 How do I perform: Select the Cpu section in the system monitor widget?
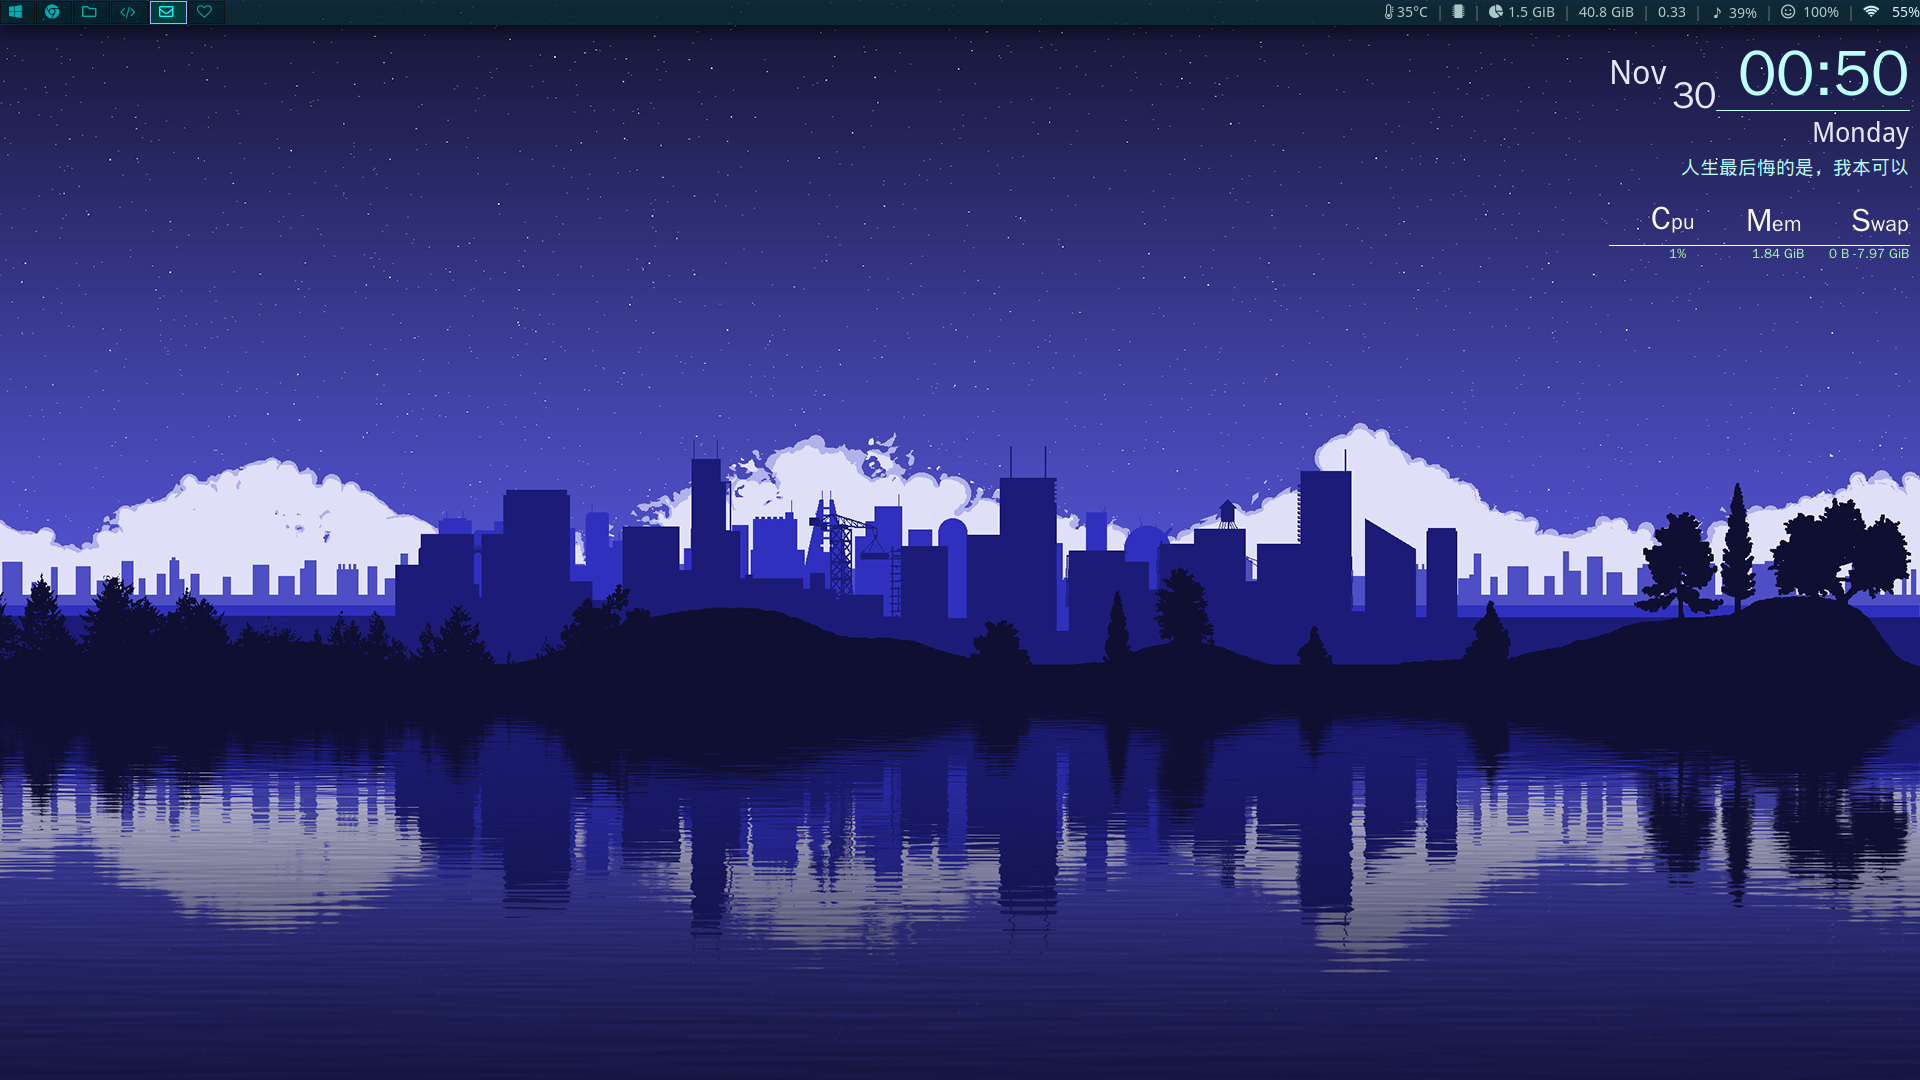pyautogui.click(x=1673, y=221)
